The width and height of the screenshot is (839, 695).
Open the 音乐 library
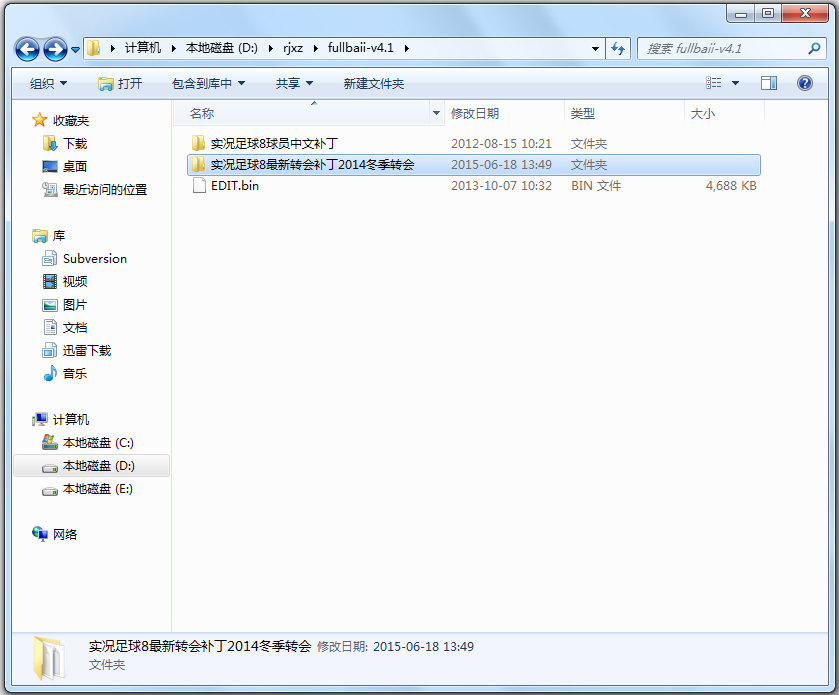(x=74, y=373)
